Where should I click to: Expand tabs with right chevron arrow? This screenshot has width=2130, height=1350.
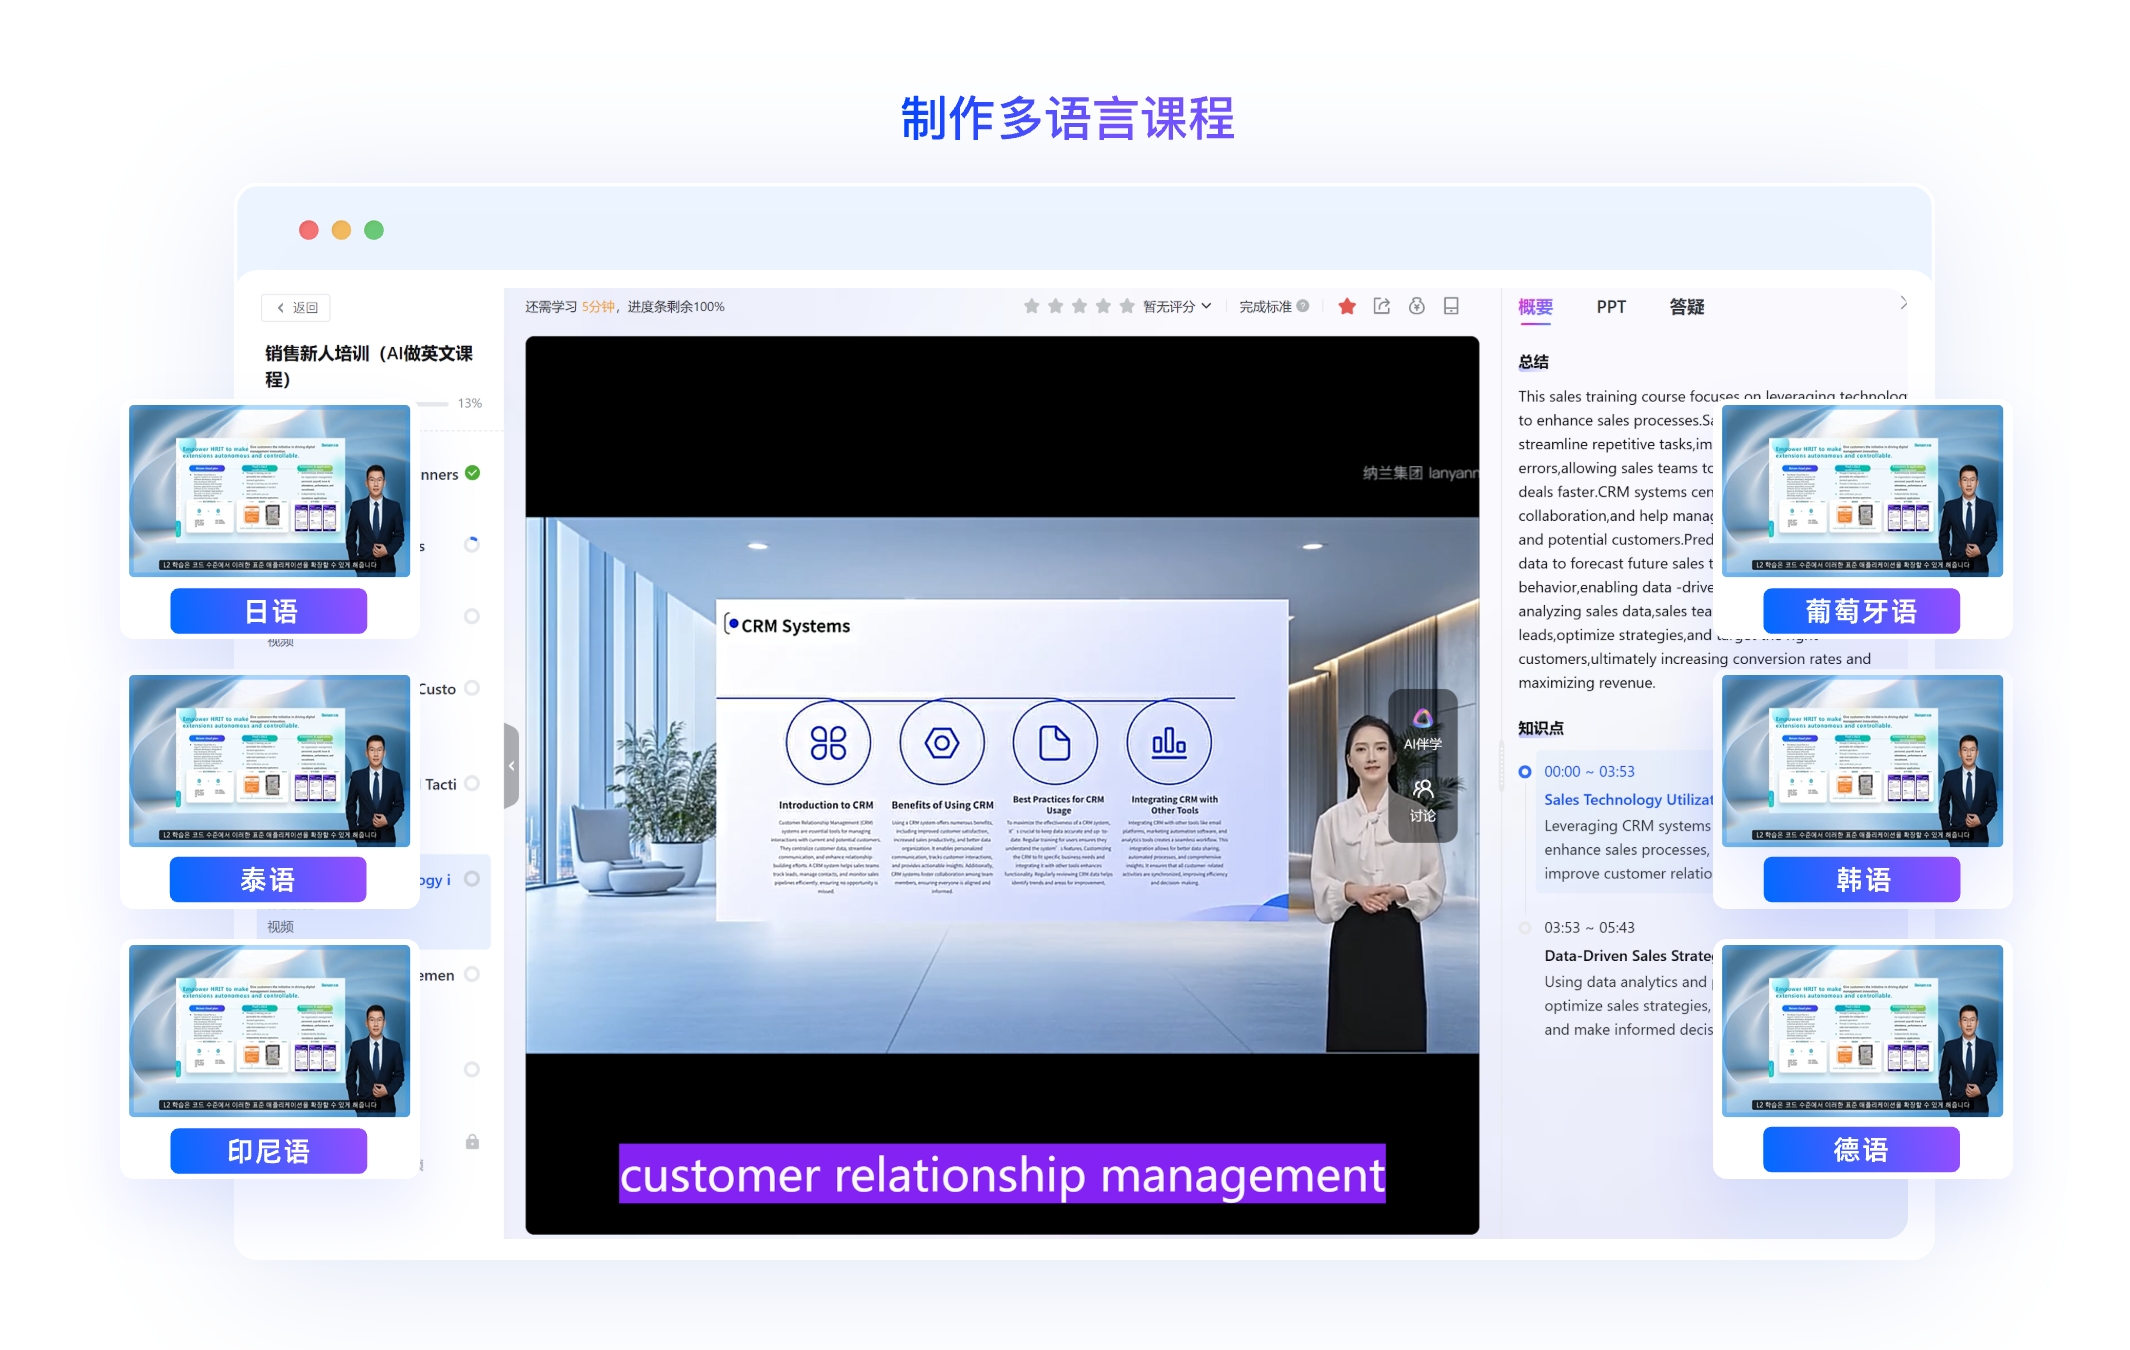(x=1903, y=303)
